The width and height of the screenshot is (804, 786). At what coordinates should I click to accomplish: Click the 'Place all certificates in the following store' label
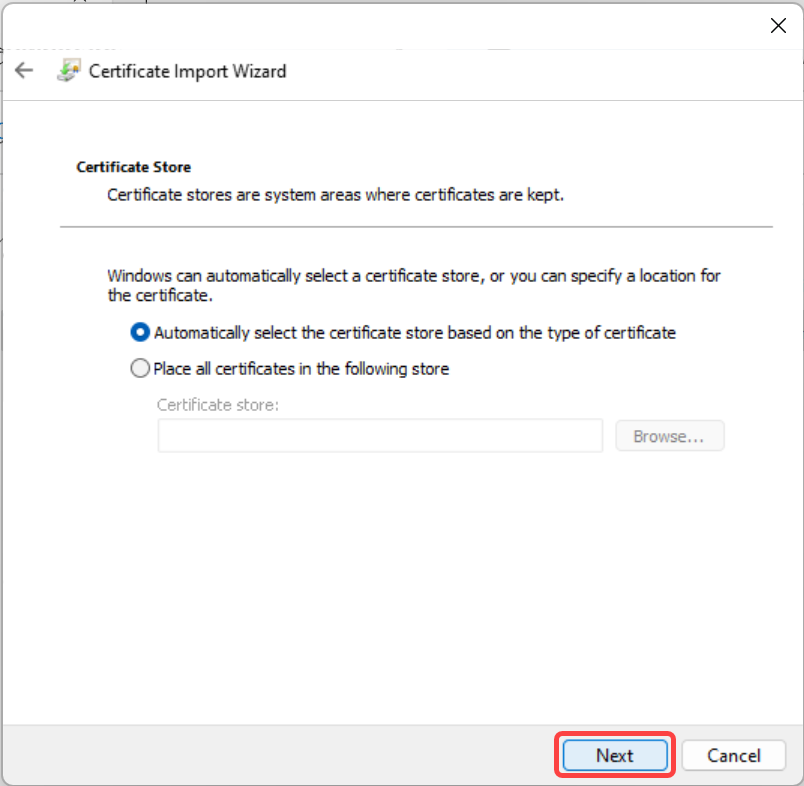click(302, 369)
